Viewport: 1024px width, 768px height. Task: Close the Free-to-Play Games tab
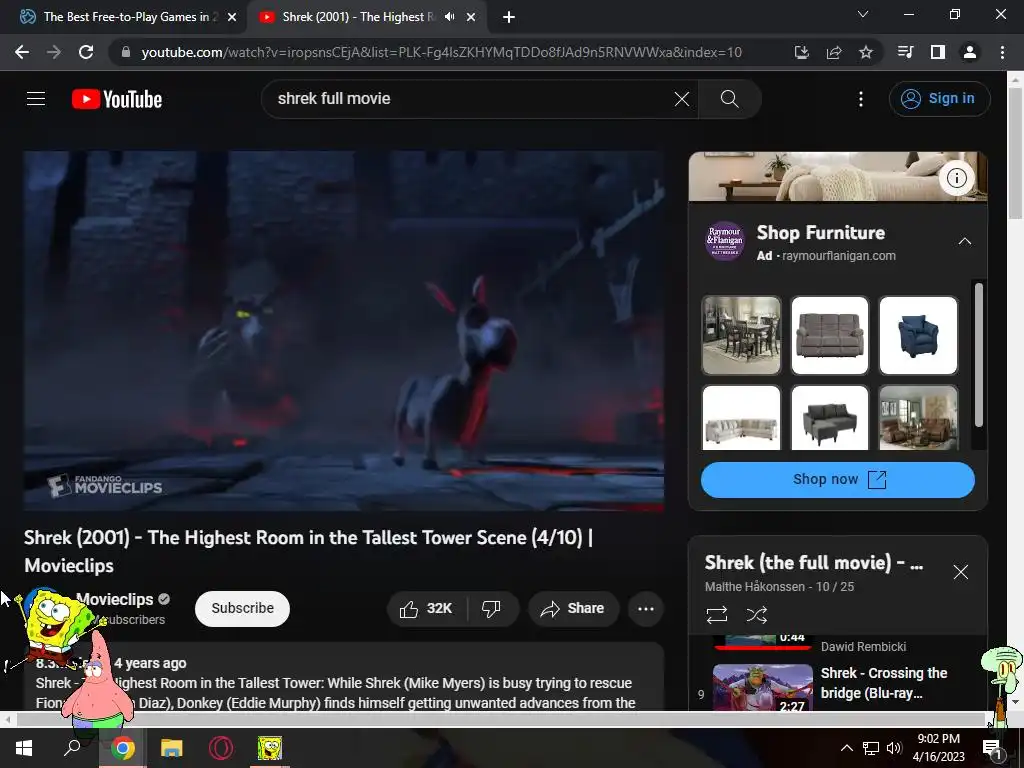coord(232,18)
